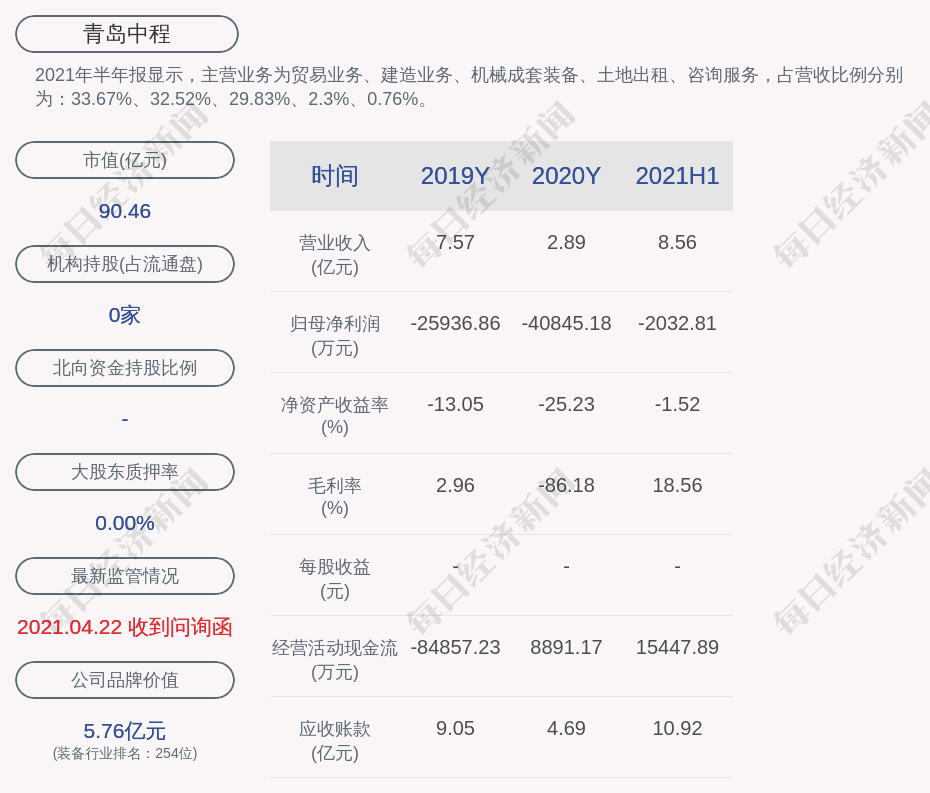
Task: Click the 营业收入(亿元) row label
Action: 334,254
